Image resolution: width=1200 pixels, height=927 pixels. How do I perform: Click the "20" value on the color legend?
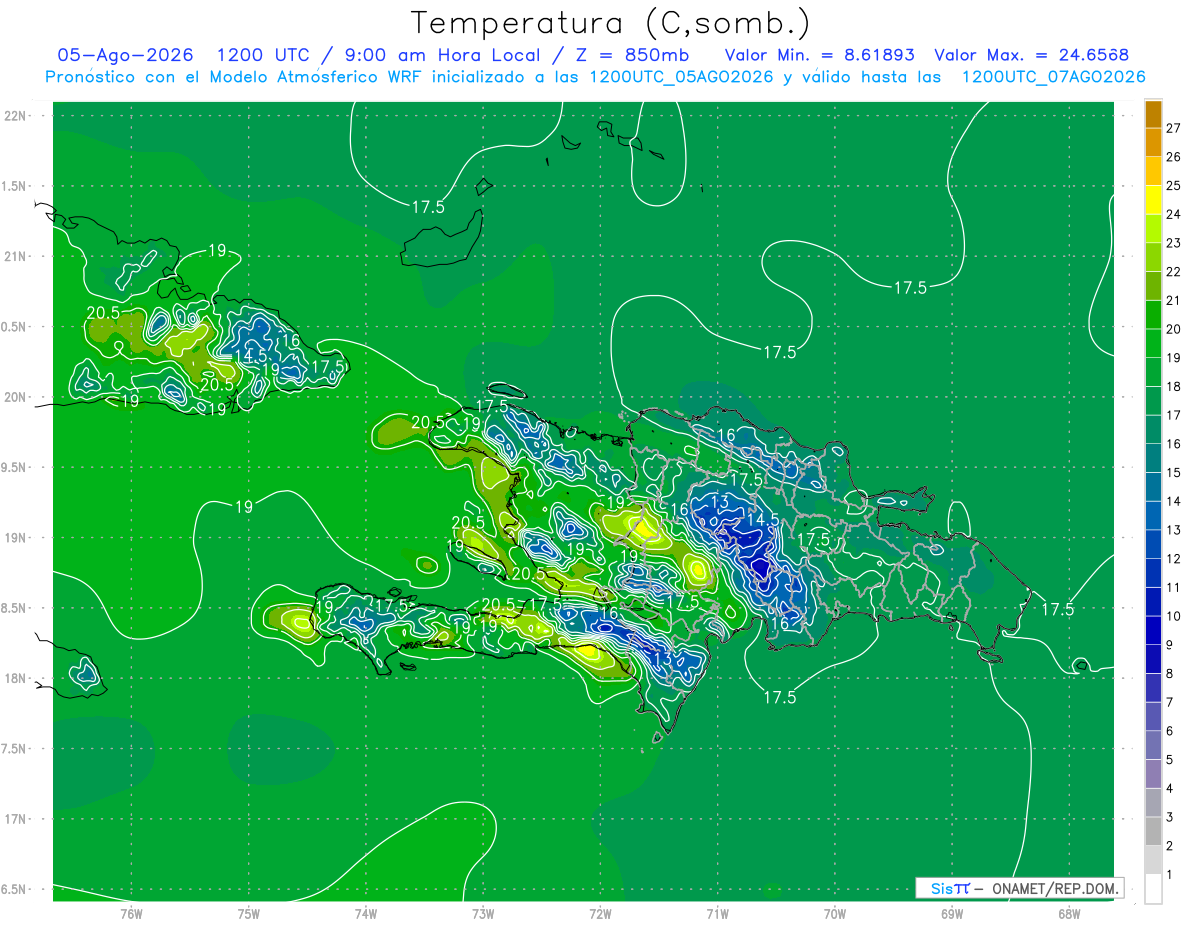click(1174, 329)
